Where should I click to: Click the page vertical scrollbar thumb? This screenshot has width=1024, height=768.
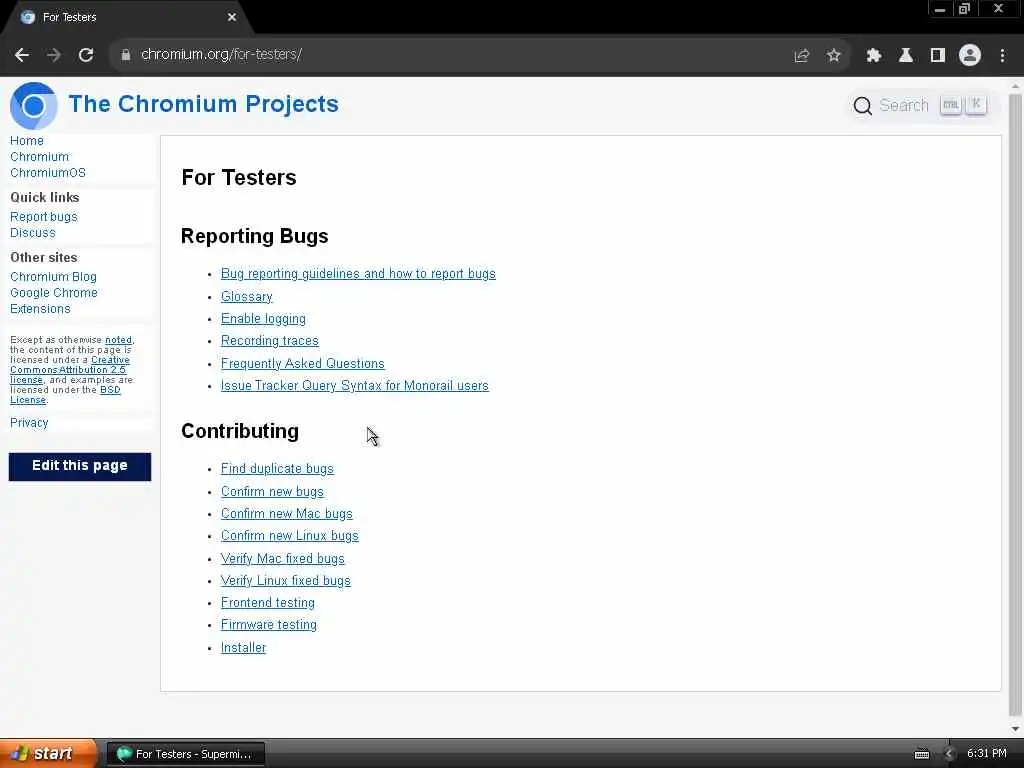tap(1015, 405)
